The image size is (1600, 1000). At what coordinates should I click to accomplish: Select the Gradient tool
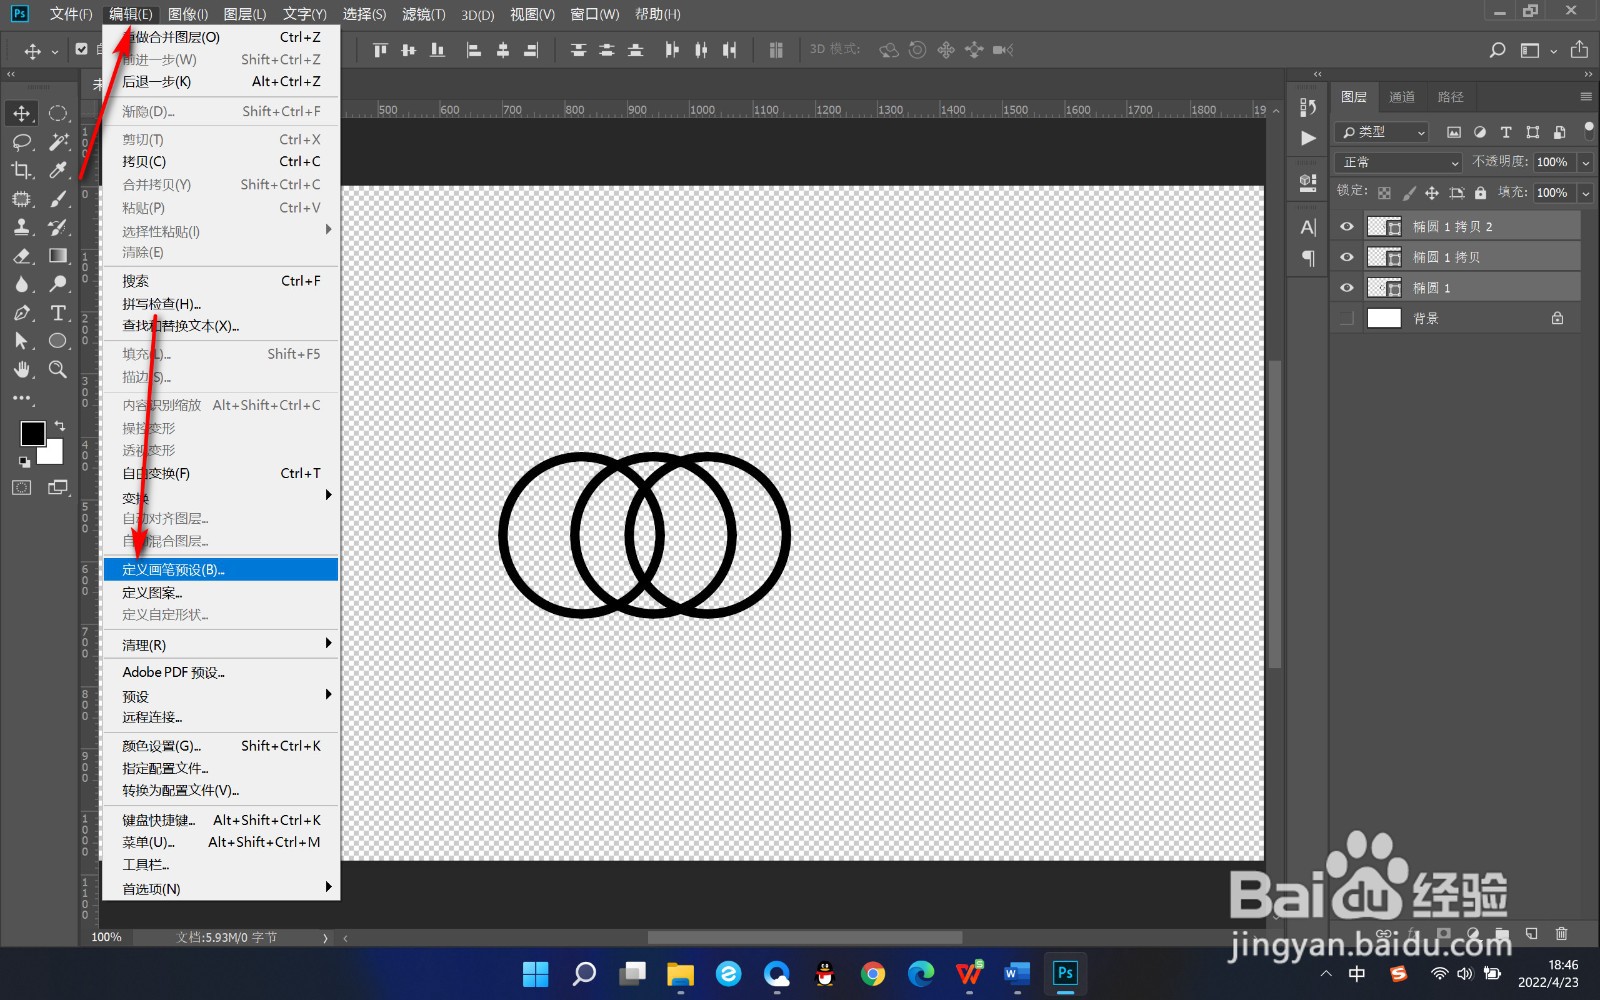point(58,256)
